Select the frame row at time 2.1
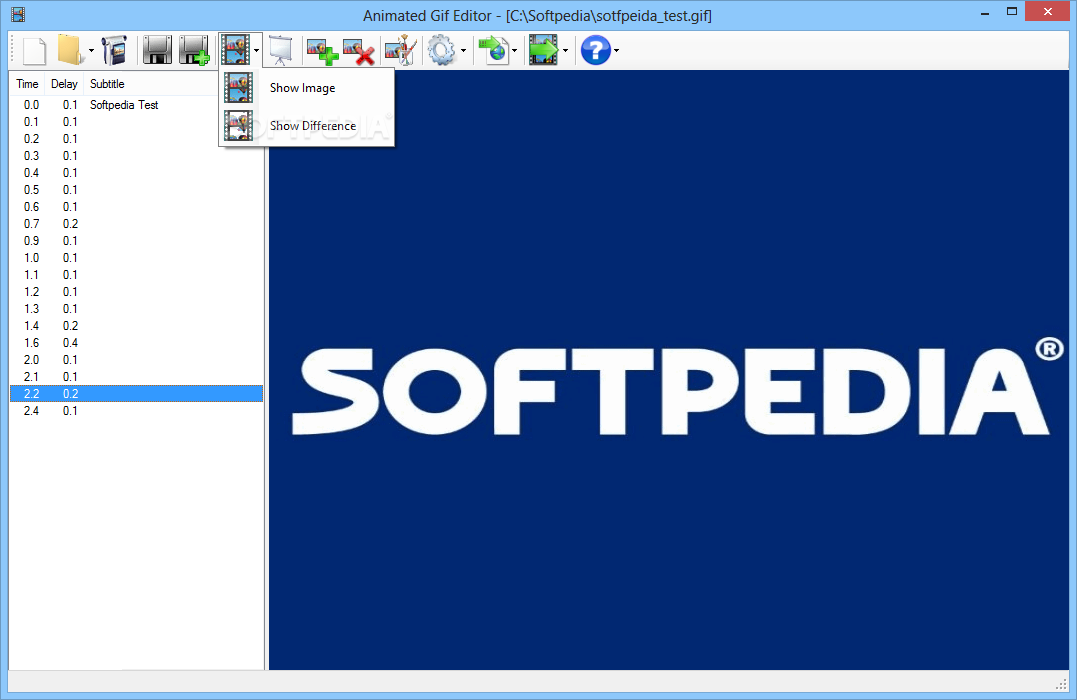Viewport: 1077px width, 700px height. point(136,377)
